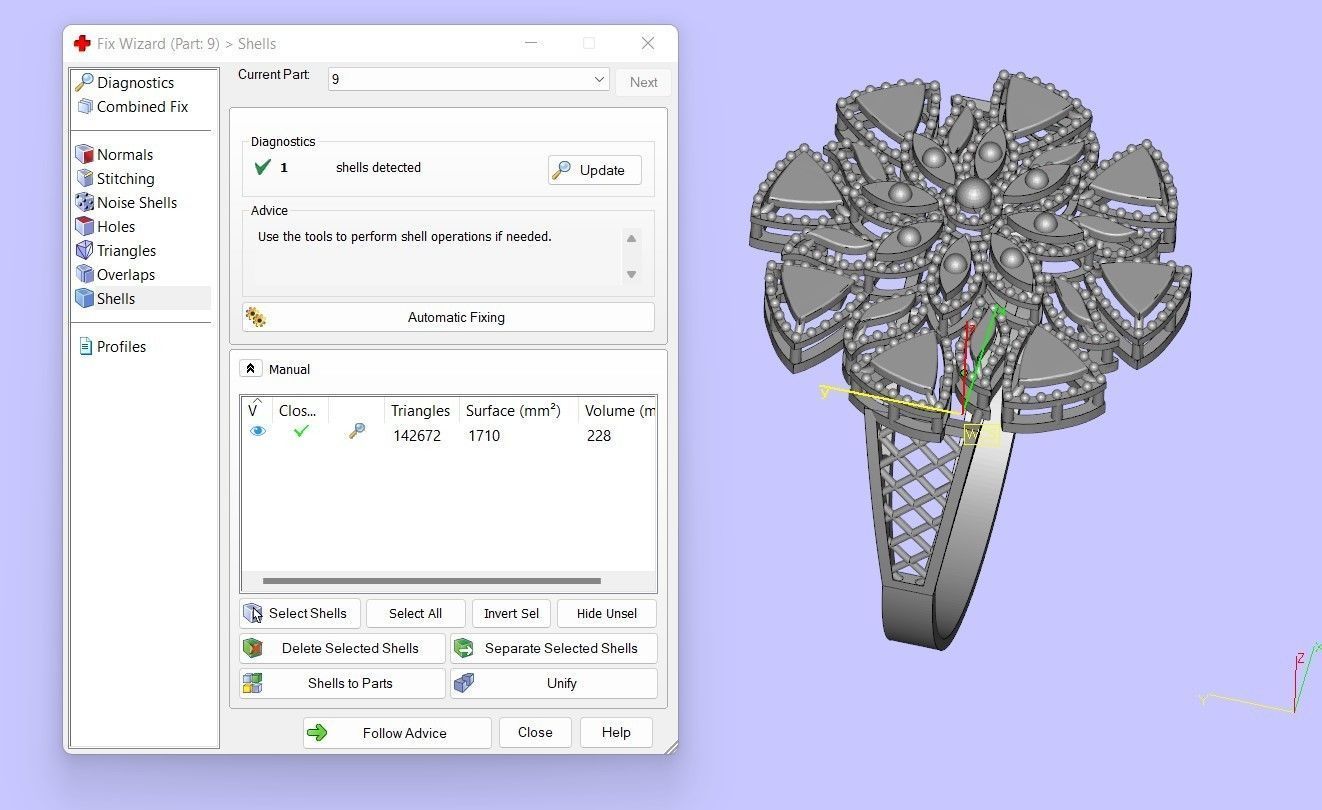Delete Selected Shells
This screenshot has width=1322, height=810.
coord(342,648)
